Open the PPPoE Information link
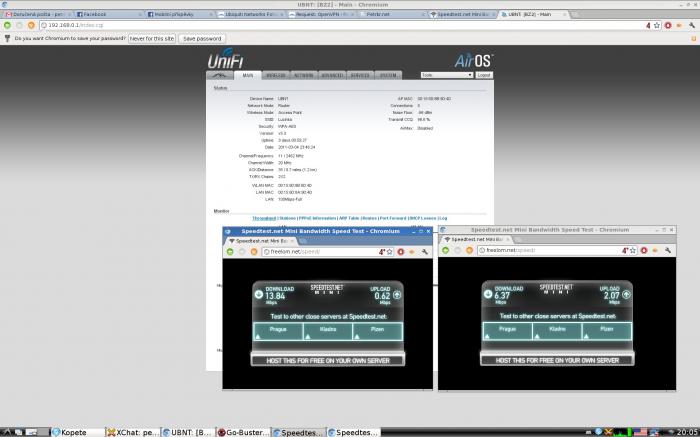The height and width of the screenshot is (437, 700). point(318,218)
